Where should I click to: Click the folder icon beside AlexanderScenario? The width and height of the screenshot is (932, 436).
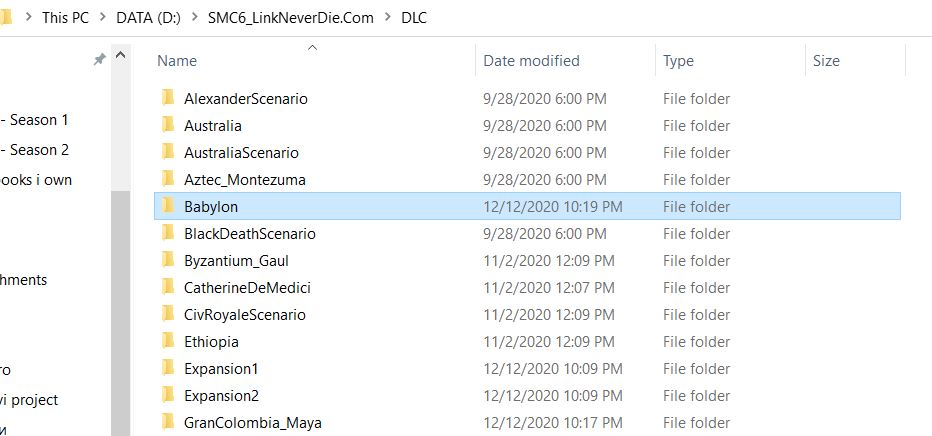(167, 99)
